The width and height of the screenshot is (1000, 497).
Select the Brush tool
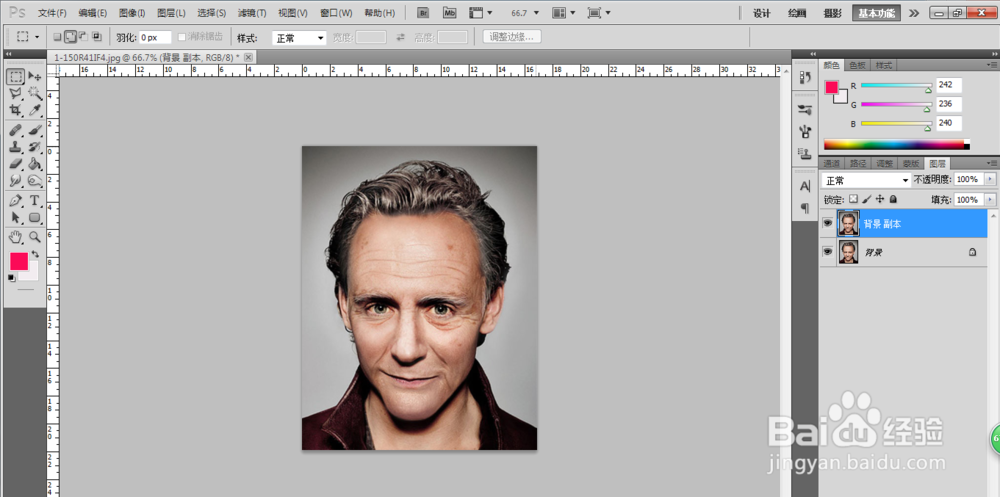34,130
